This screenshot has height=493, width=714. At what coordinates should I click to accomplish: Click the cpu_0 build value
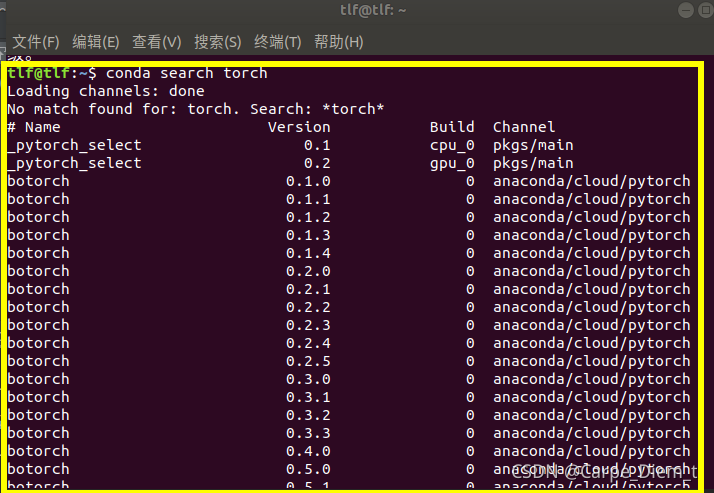[x=452, y=145]
